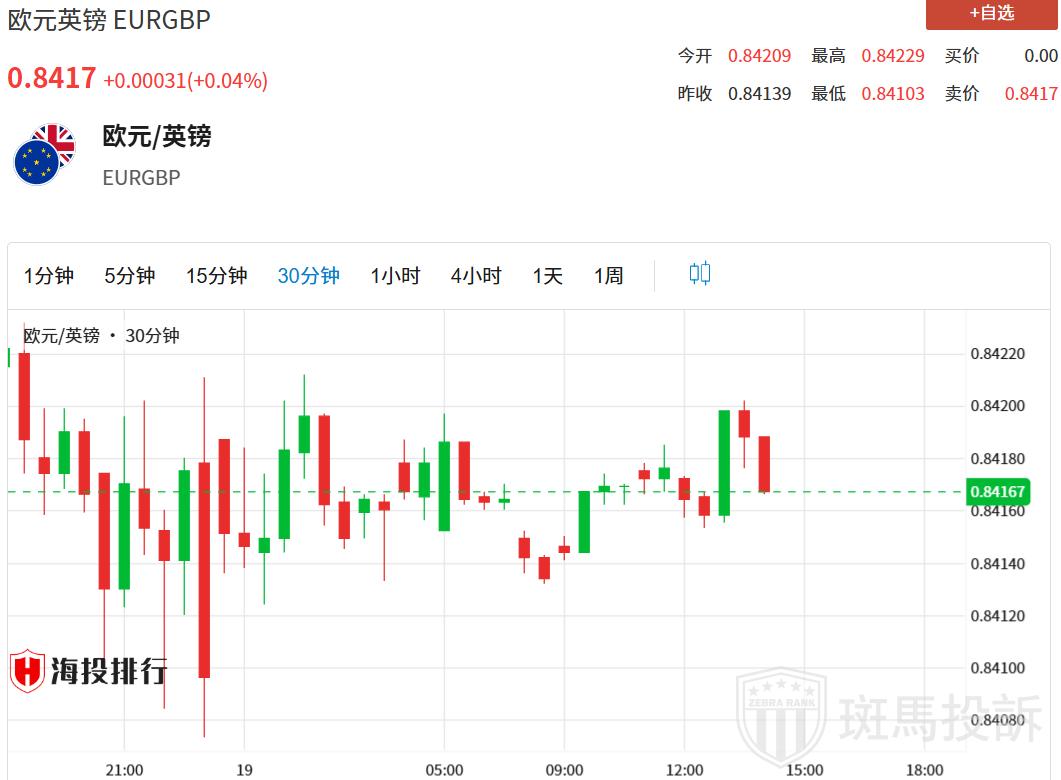Switch chart to 1小时 timeframe
The image size is (1061, 780).
[x=395, y=276]
